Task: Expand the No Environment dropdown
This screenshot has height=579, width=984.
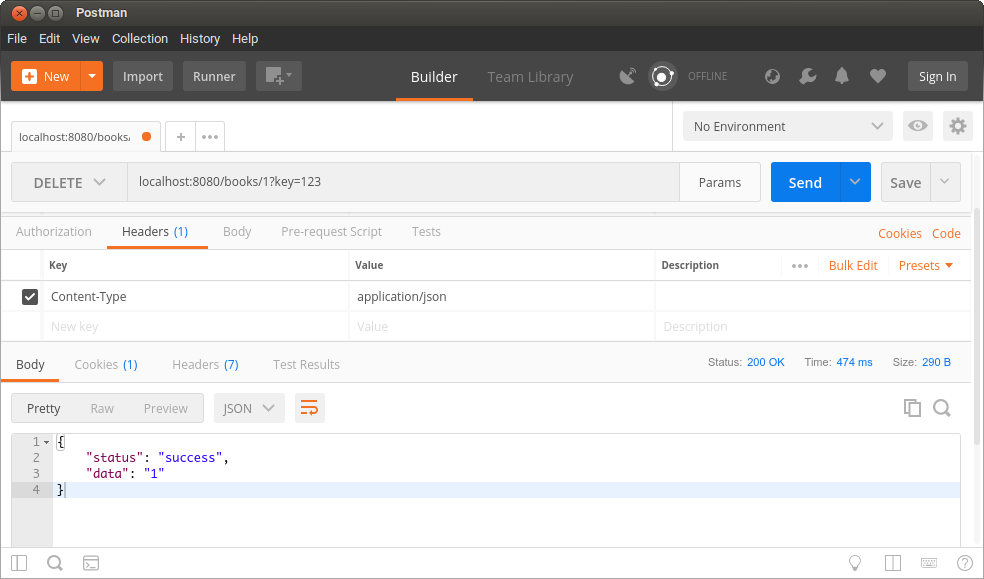Action: click(786, 126)
